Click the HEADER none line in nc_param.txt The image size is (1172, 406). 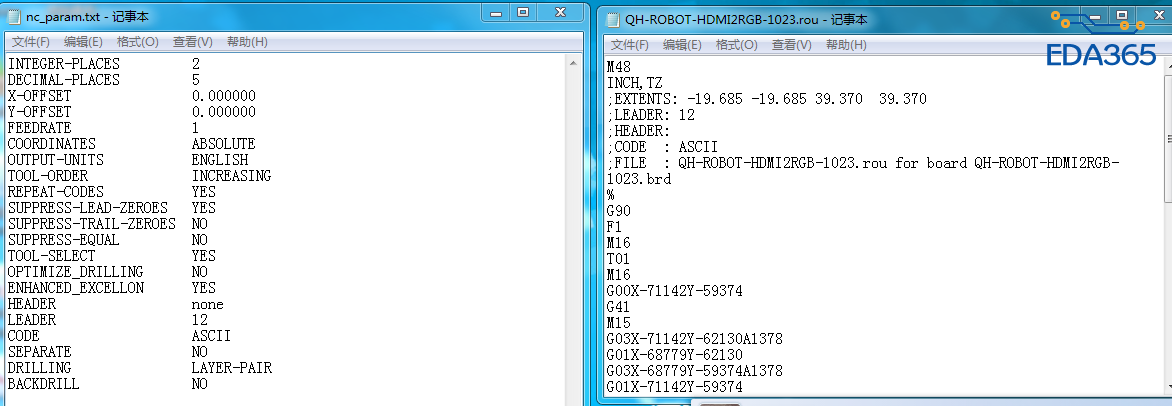point(115,304)
